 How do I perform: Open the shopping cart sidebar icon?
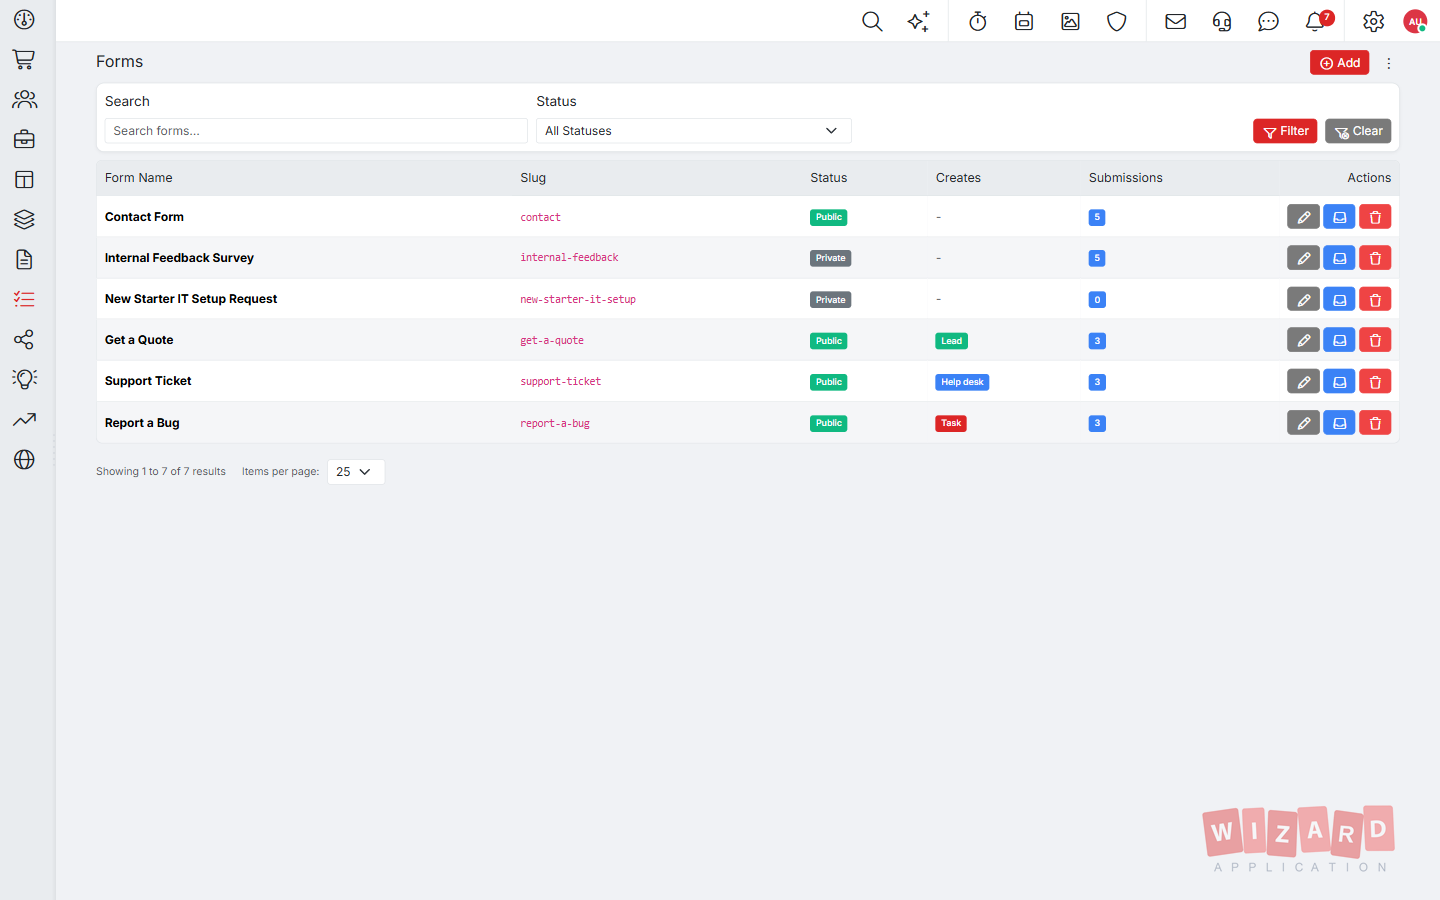(24, 60)
